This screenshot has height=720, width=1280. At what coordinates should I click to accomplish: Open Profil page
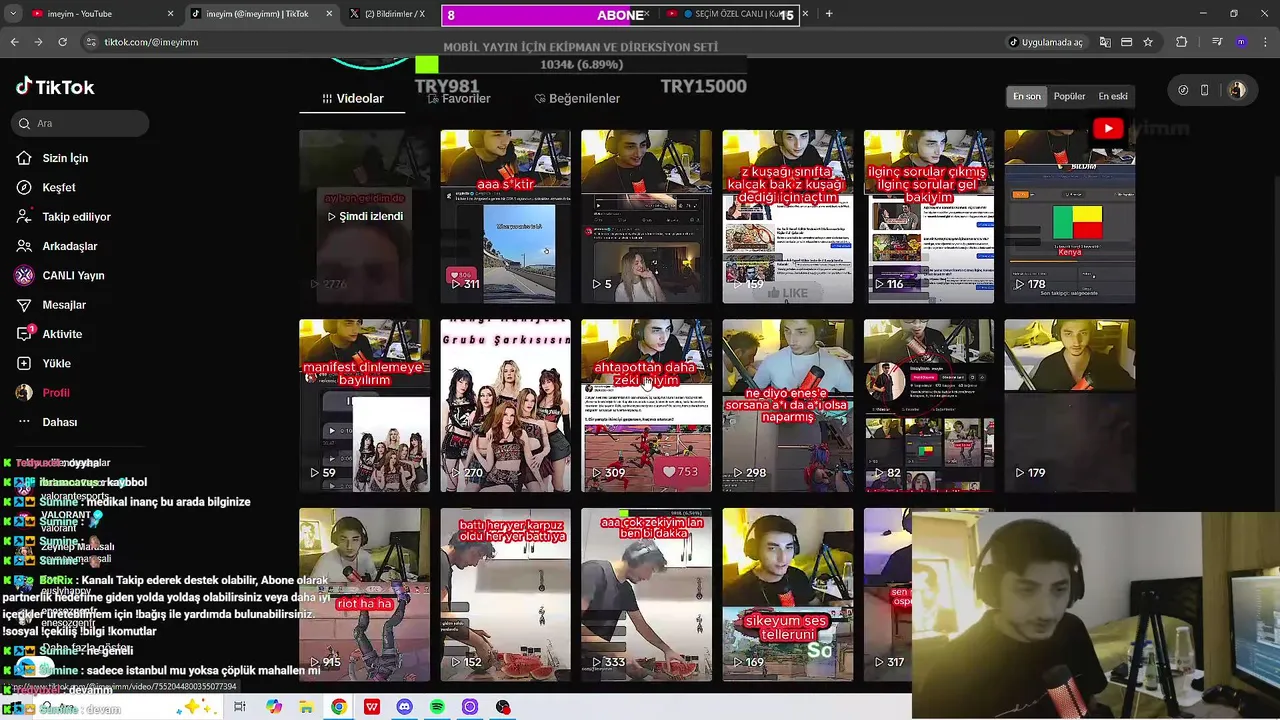coord(56,393)
